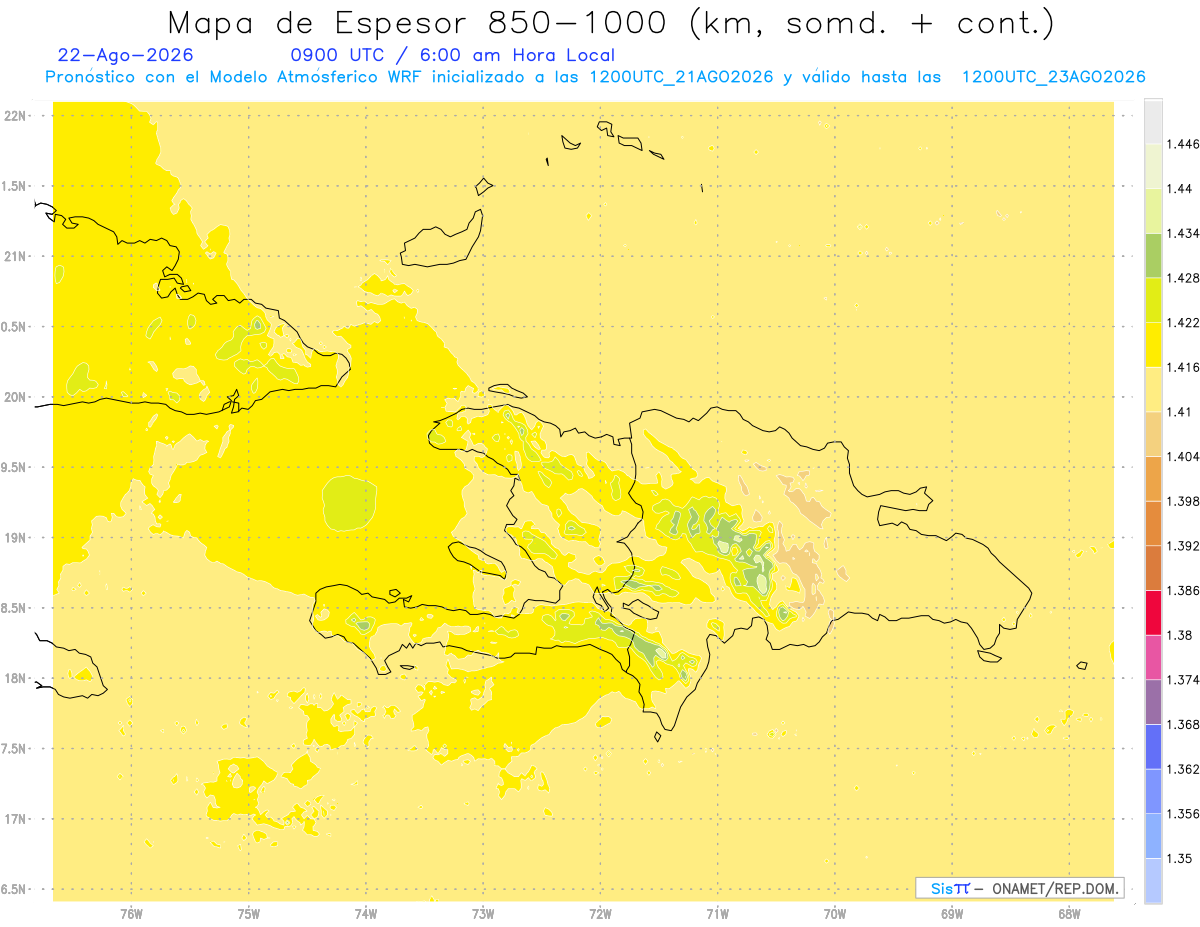The width and height of the screenshot is (1200, 927).
Task: Click the '17N' latitude label
Action: [x=14, y=819]
